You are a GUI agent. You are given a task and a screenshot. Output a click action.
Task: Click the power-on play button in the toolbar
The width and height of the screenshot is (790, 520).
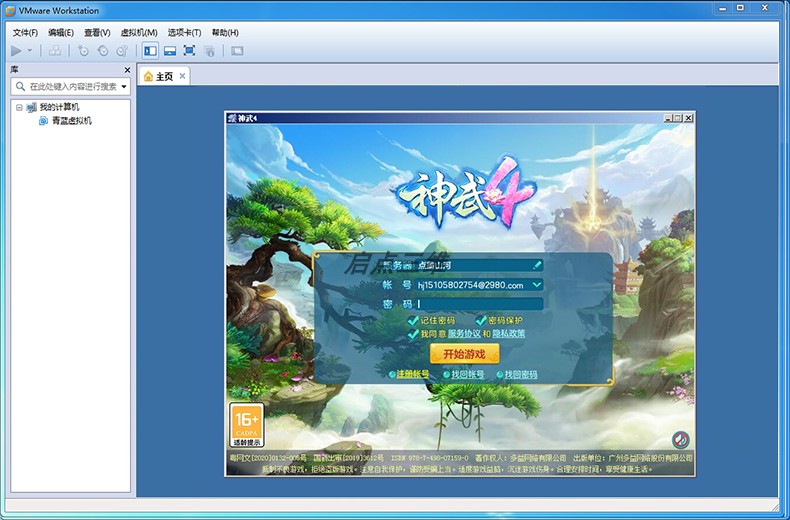(16, 51)
